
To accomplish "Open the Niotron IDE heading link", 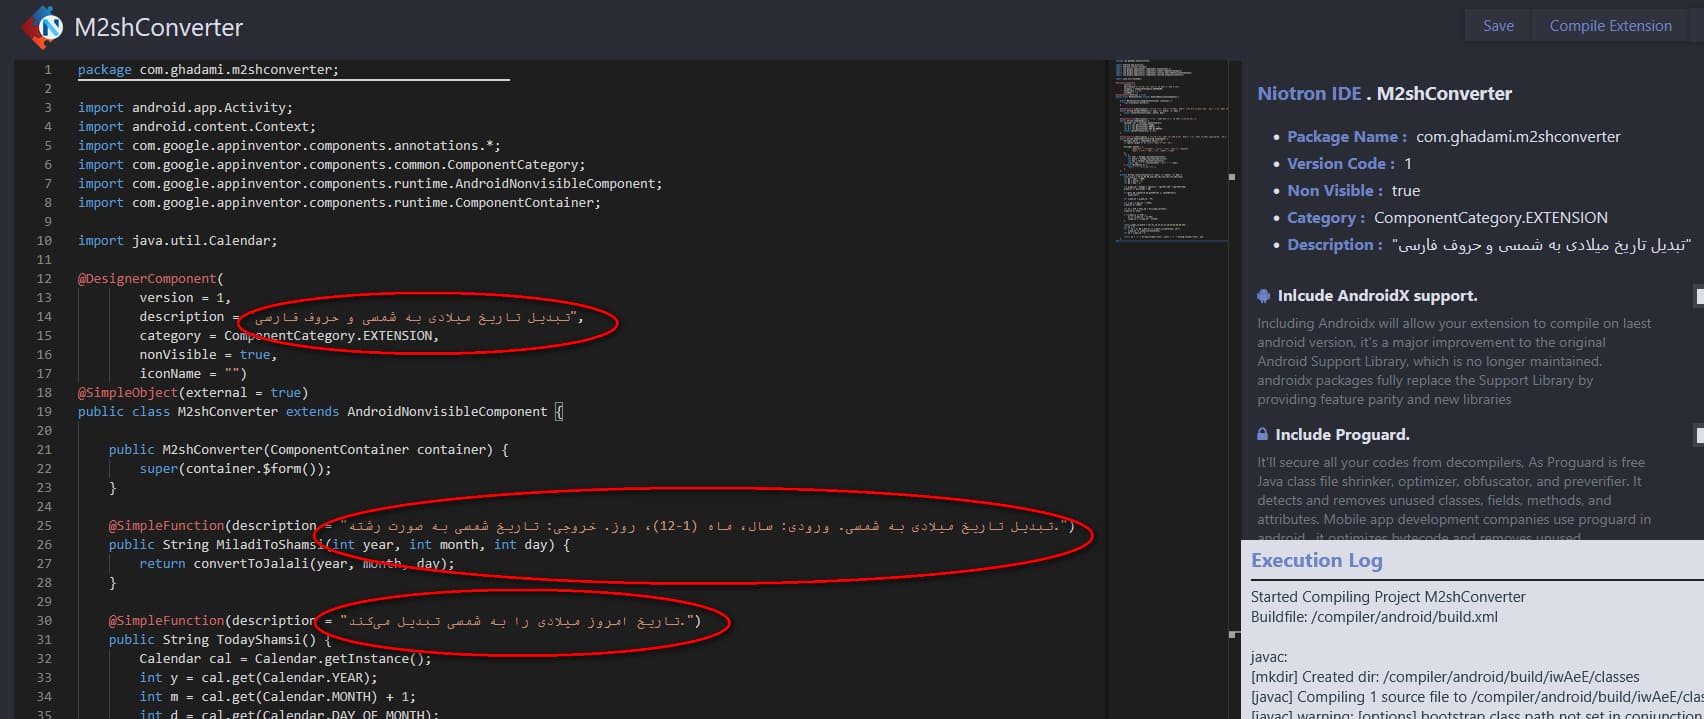I will pos(1309,94).
